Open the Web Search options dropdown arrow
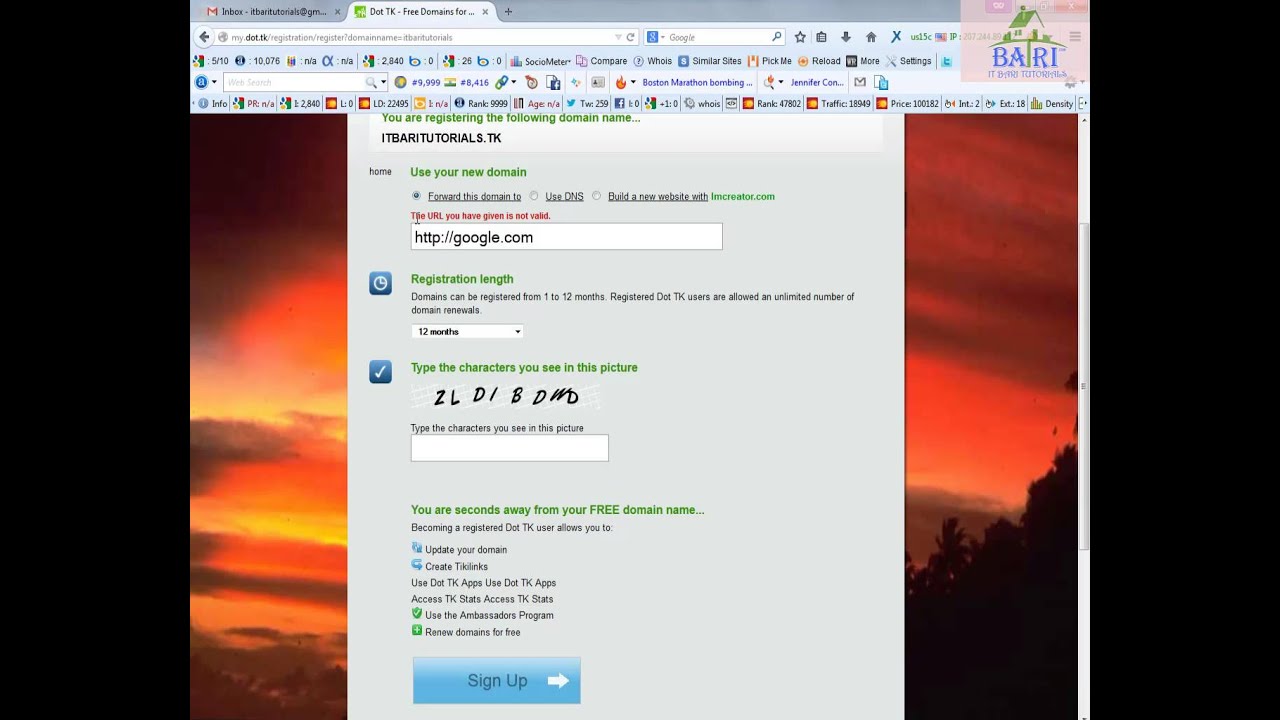This screenshot has width=1280, height=720. [x=383, y=82]
